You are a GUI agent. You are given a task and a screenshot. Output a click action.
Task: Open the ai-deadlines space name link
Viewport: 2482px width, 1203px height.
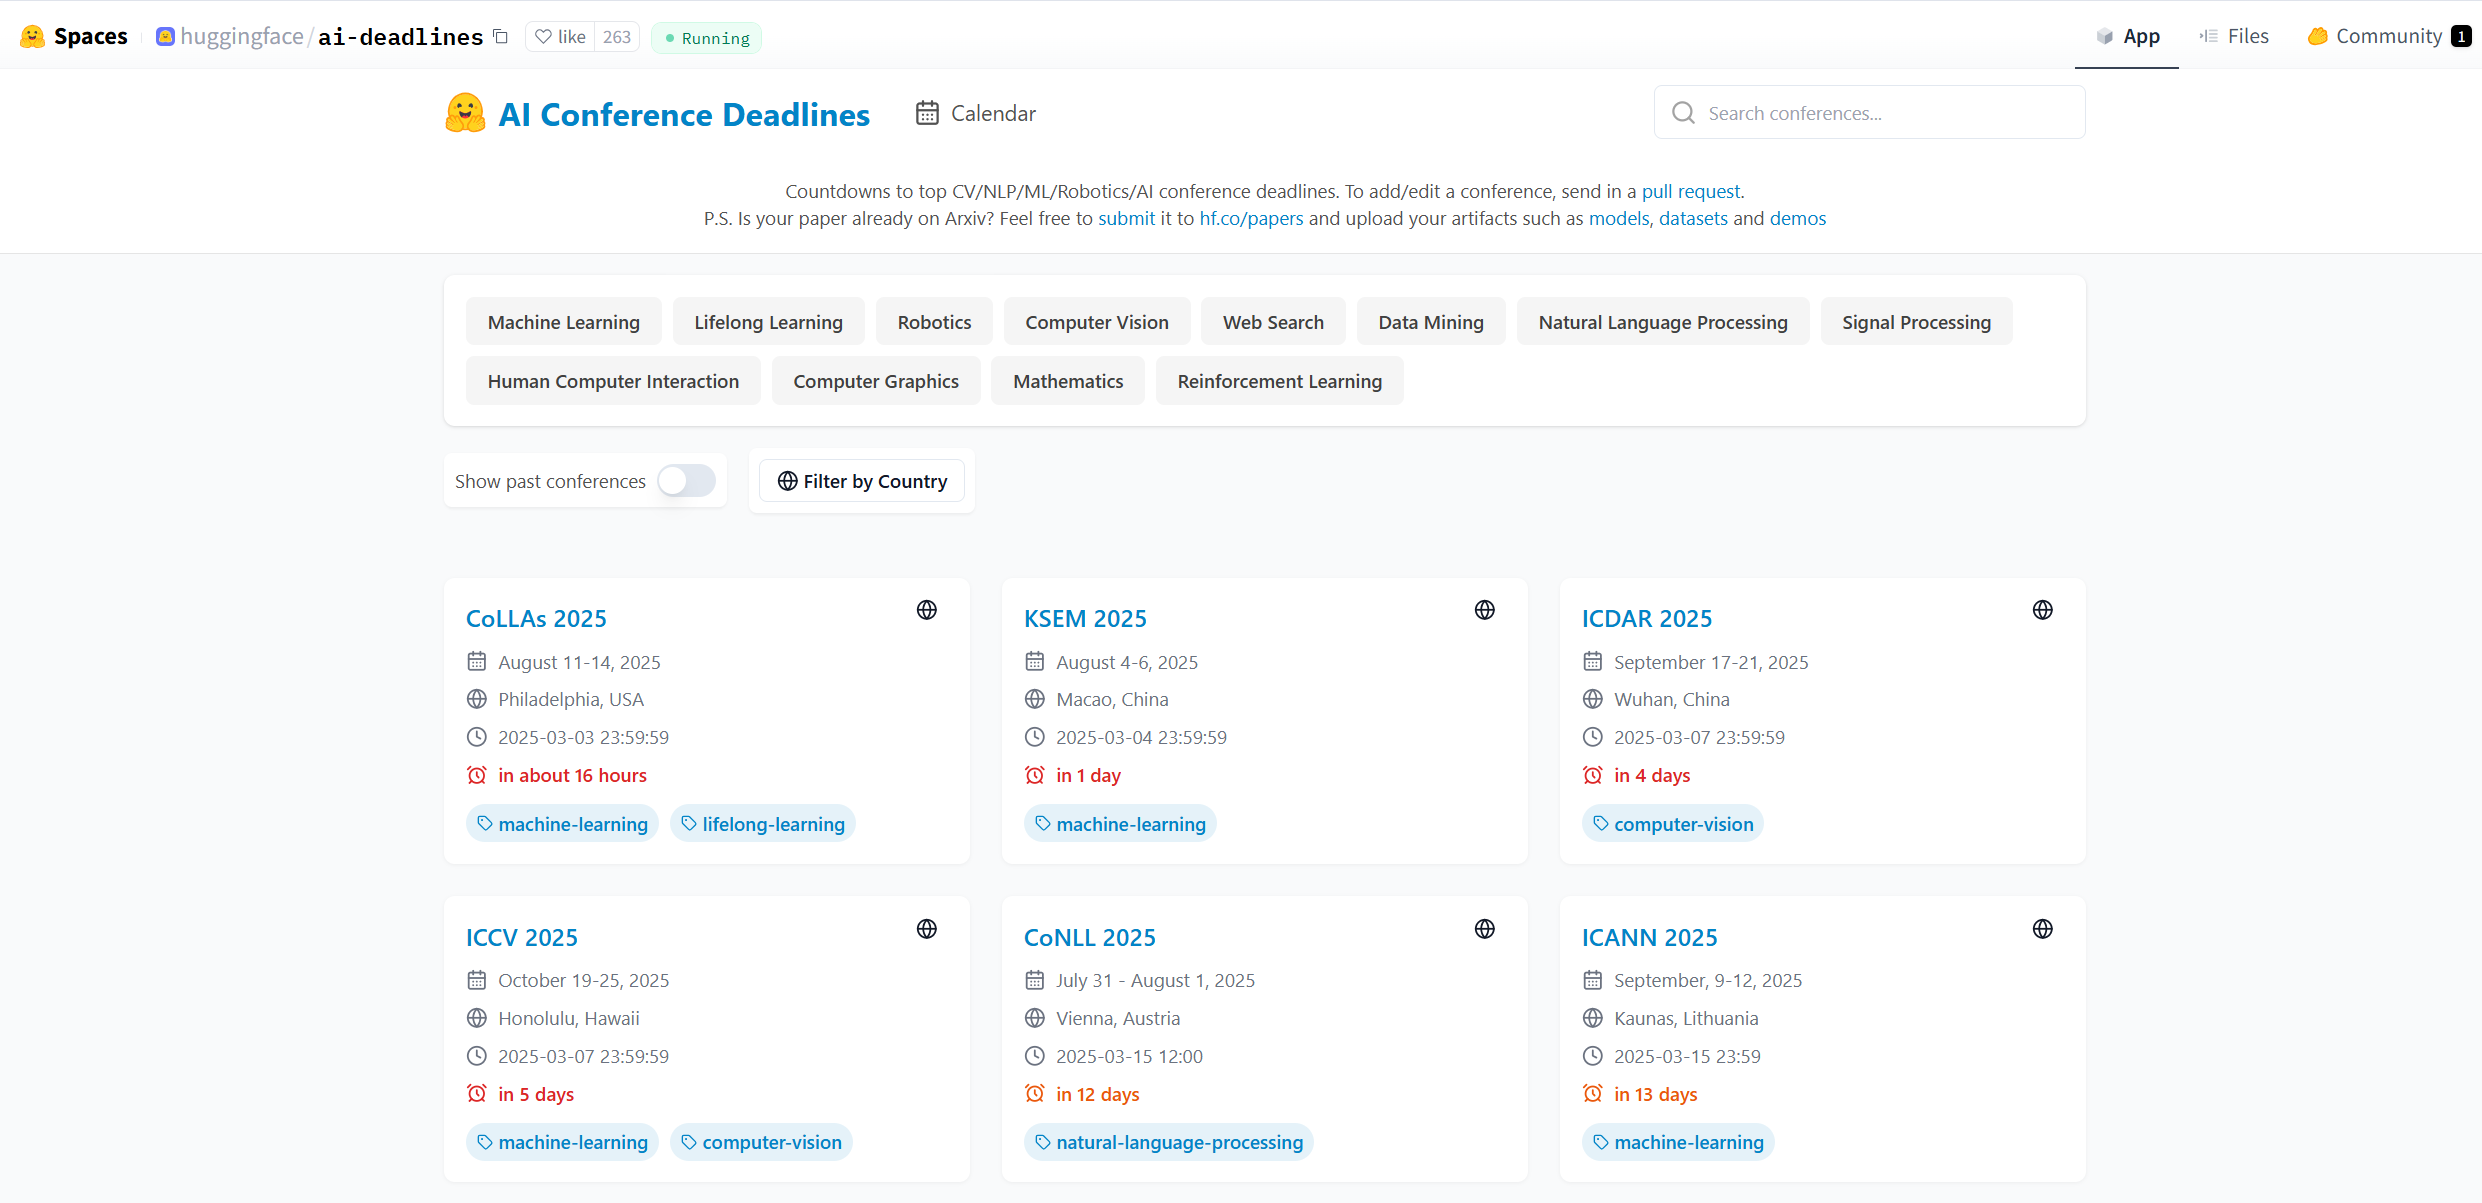pyautogui.click(x=400, y=37)
